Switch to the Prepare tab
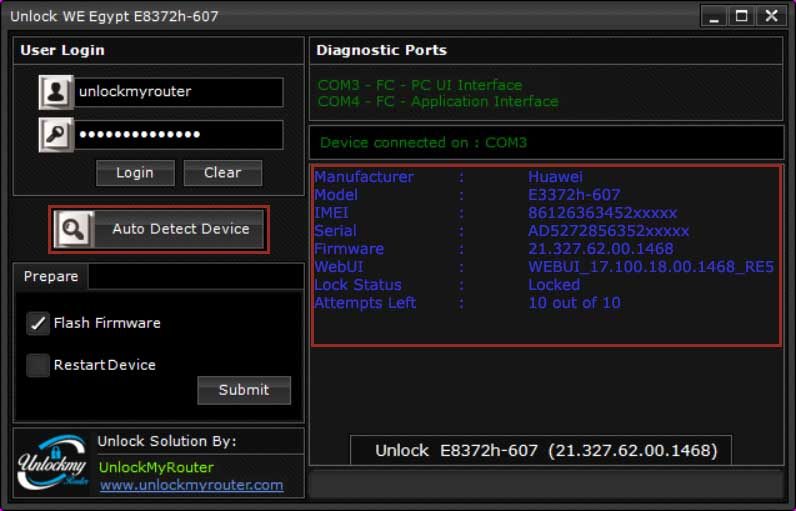Viewport: 796px width, 511px height. (51, 277)
